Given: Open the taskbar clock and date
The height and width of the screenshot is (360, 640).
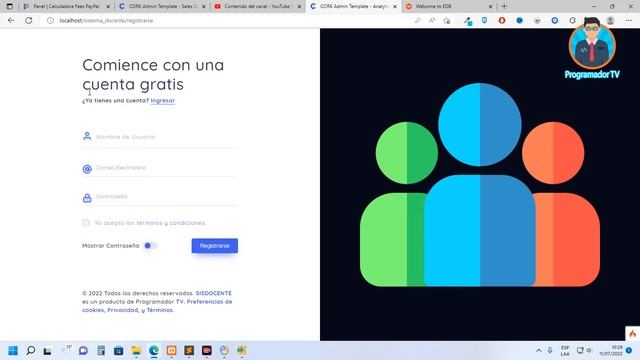Looking at the screenshot, I should 611,351.
